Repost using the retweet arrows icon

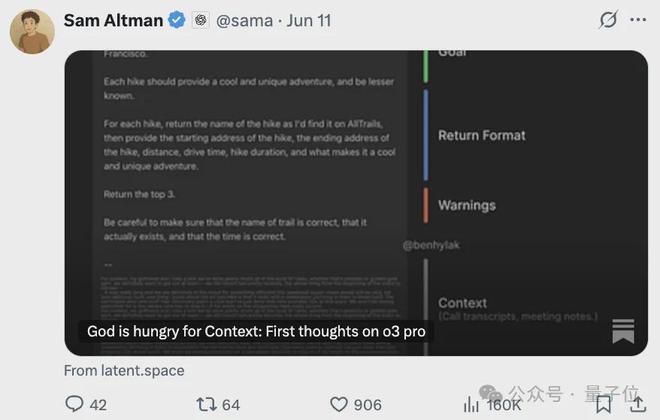click(x=206, y=404)
